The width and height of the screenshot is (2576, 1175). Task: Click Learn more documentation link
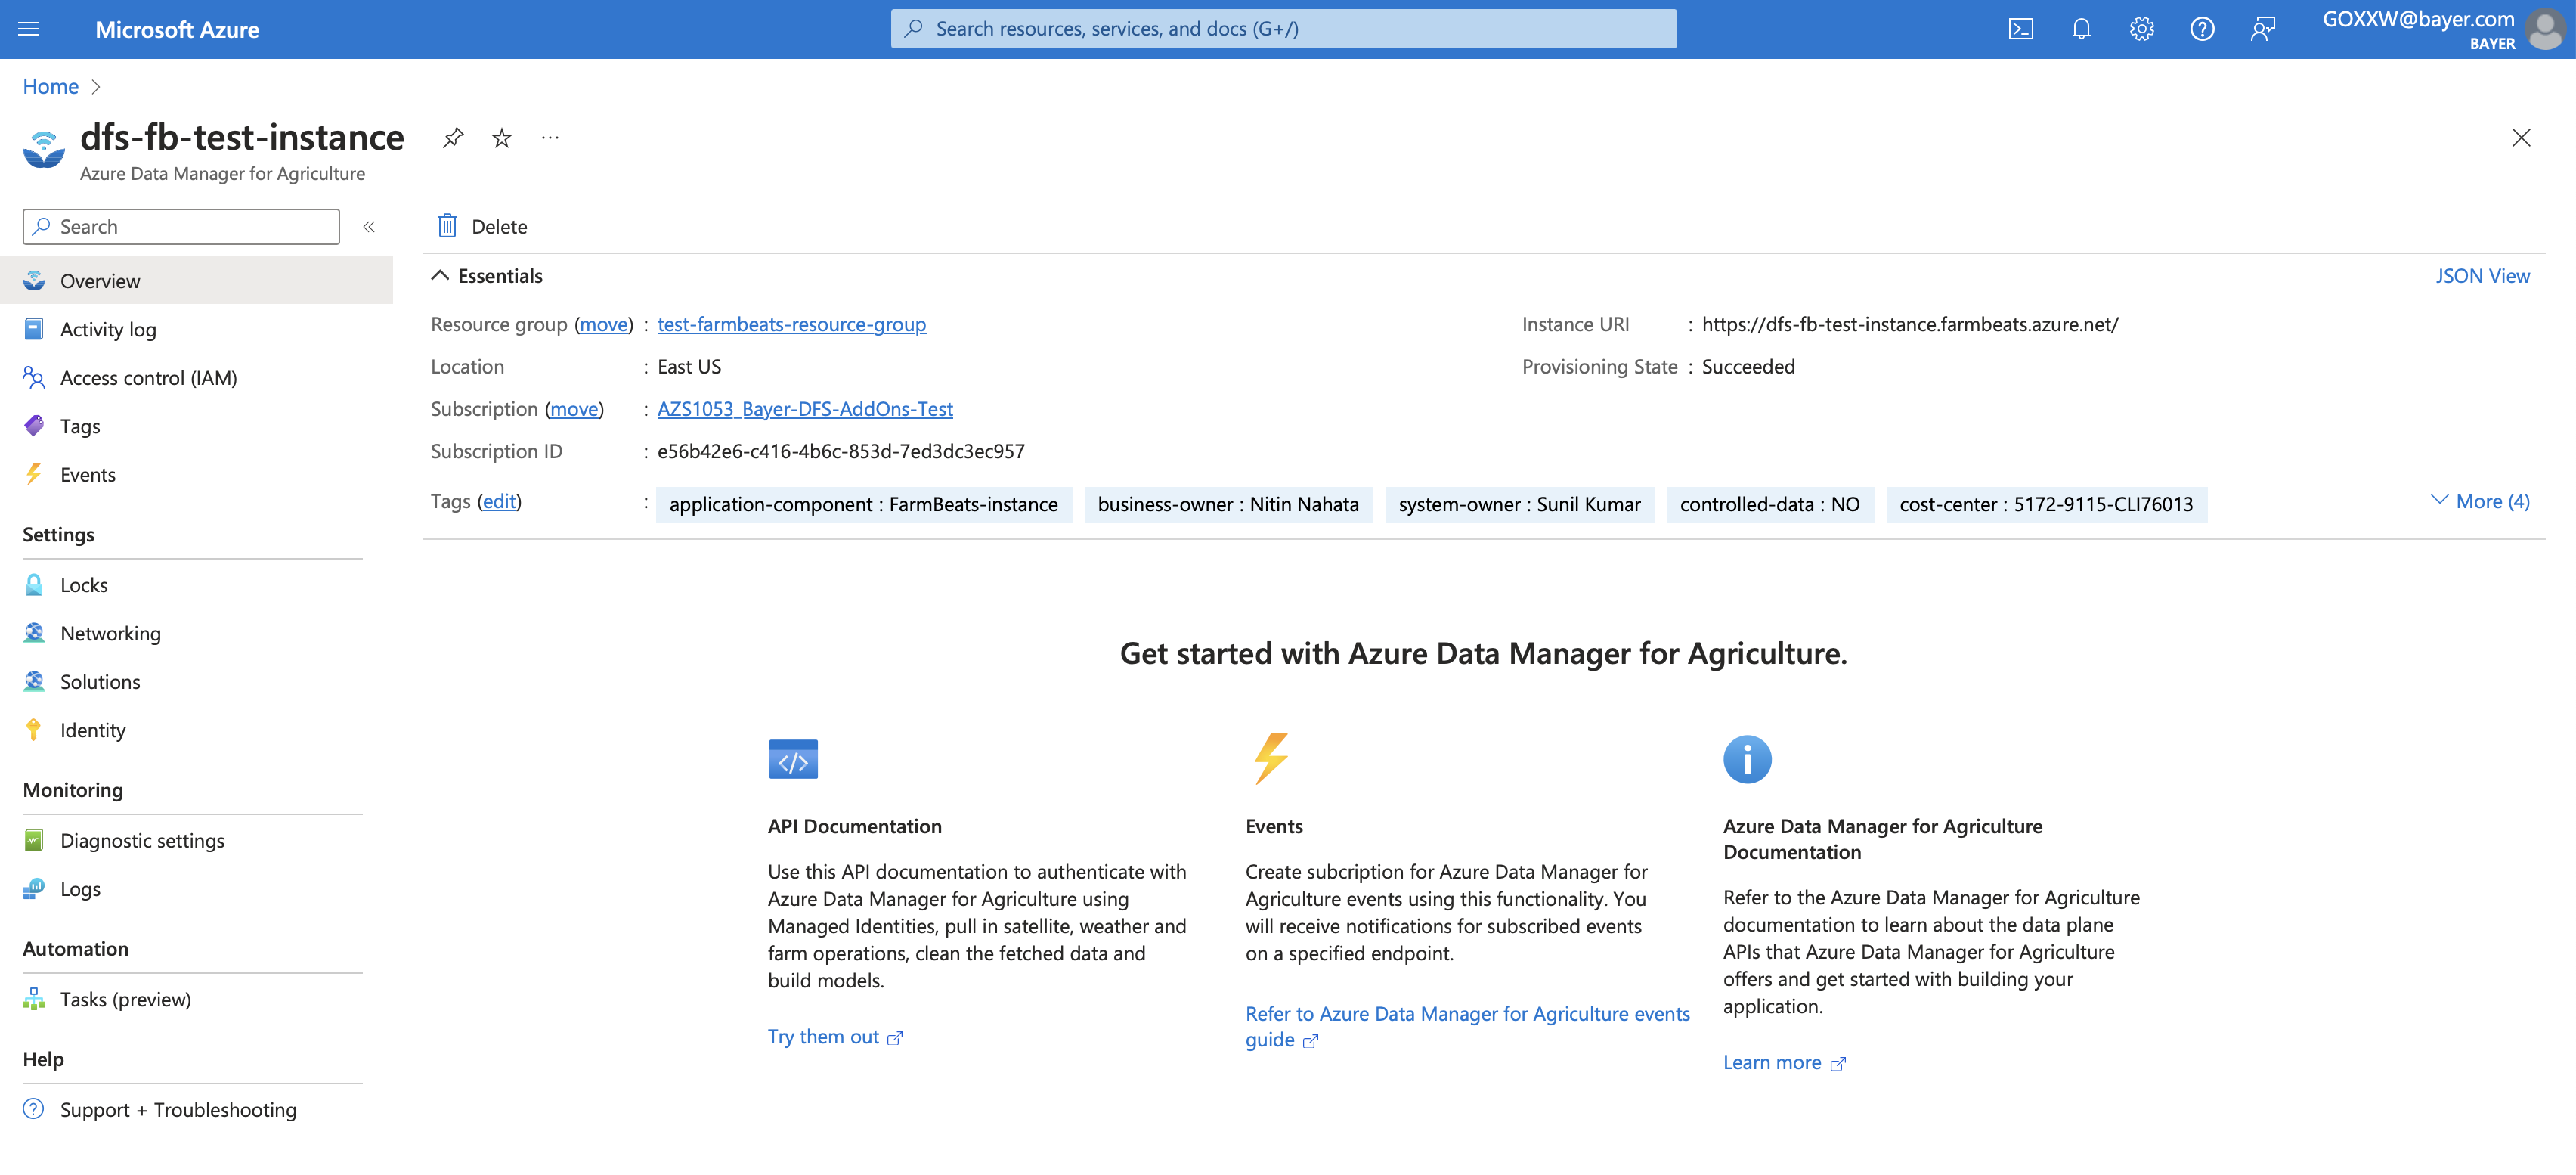coord(1784,1062)
